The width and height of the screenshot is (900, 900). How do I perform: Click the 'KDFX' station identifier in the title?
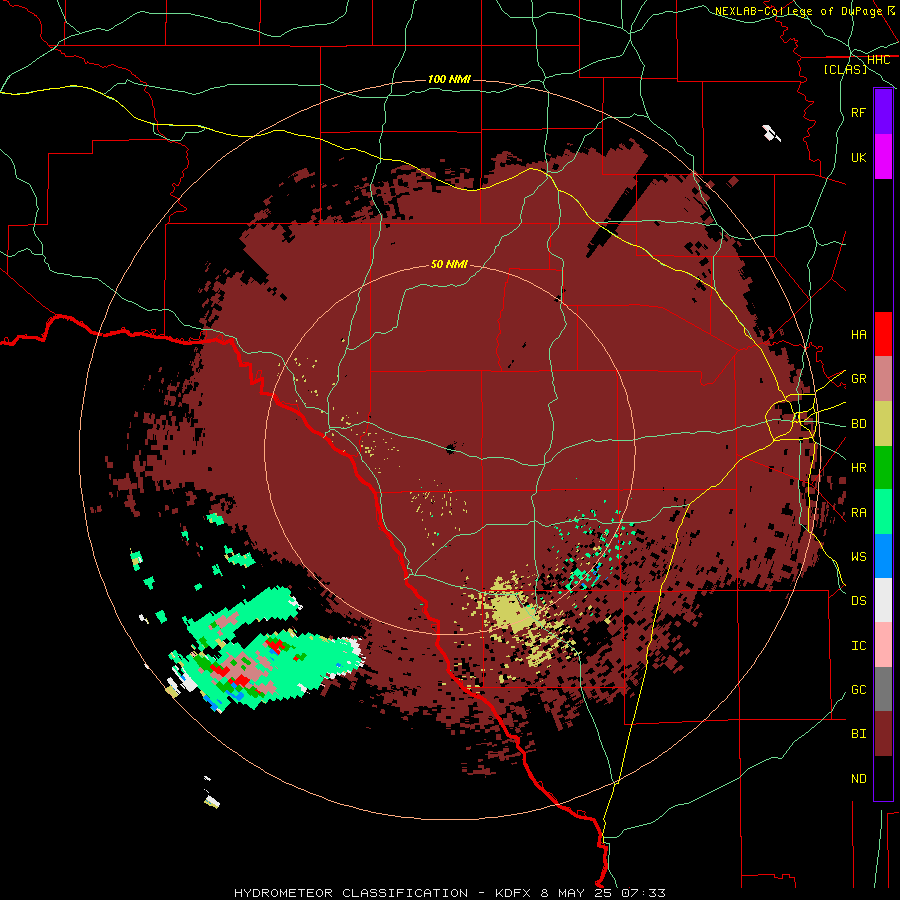(x=514, y=893)
